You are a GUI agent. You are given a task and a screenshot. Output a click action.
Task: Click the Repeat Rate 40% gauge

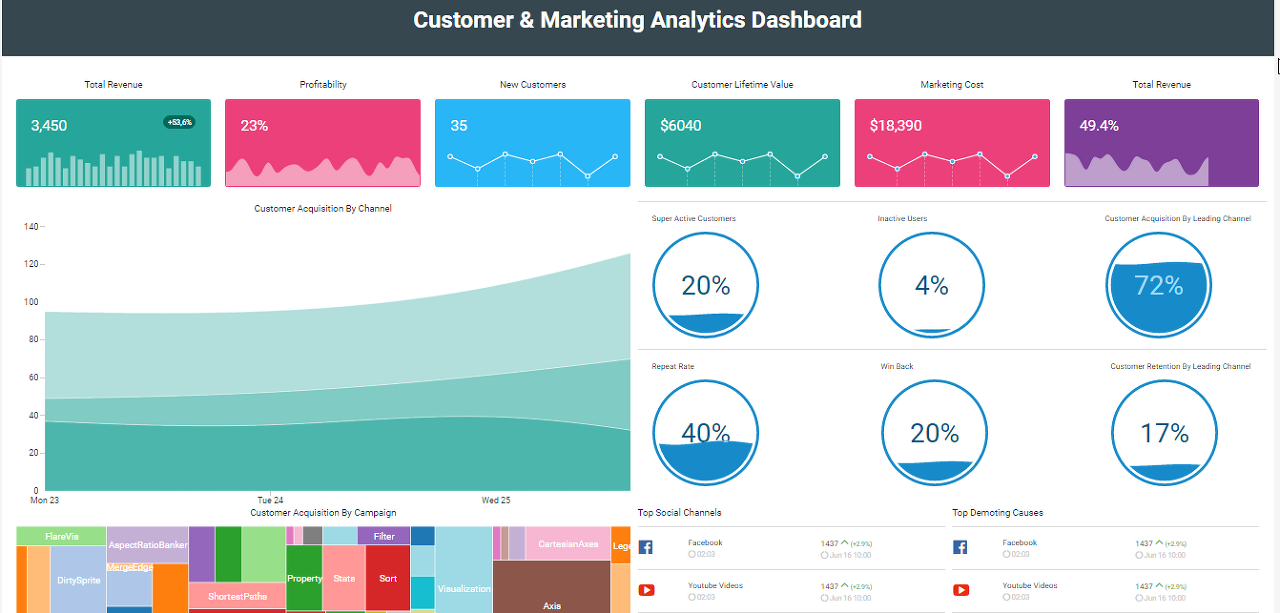706,433
